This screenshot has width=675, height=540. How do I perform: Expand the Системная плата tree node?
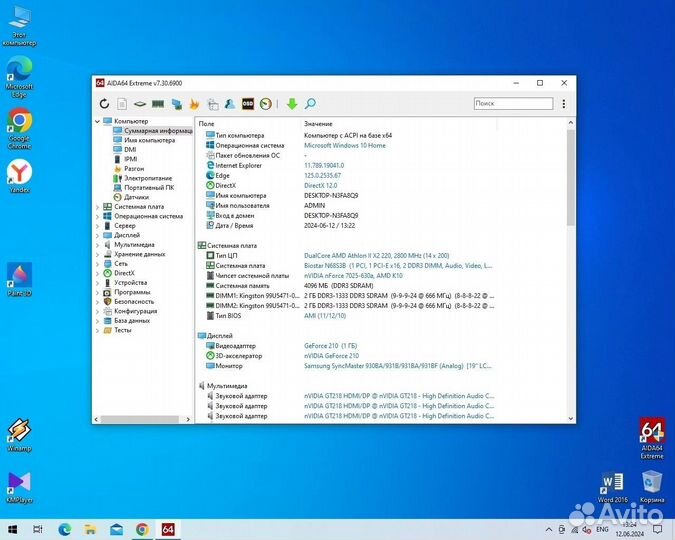[98, 207]
